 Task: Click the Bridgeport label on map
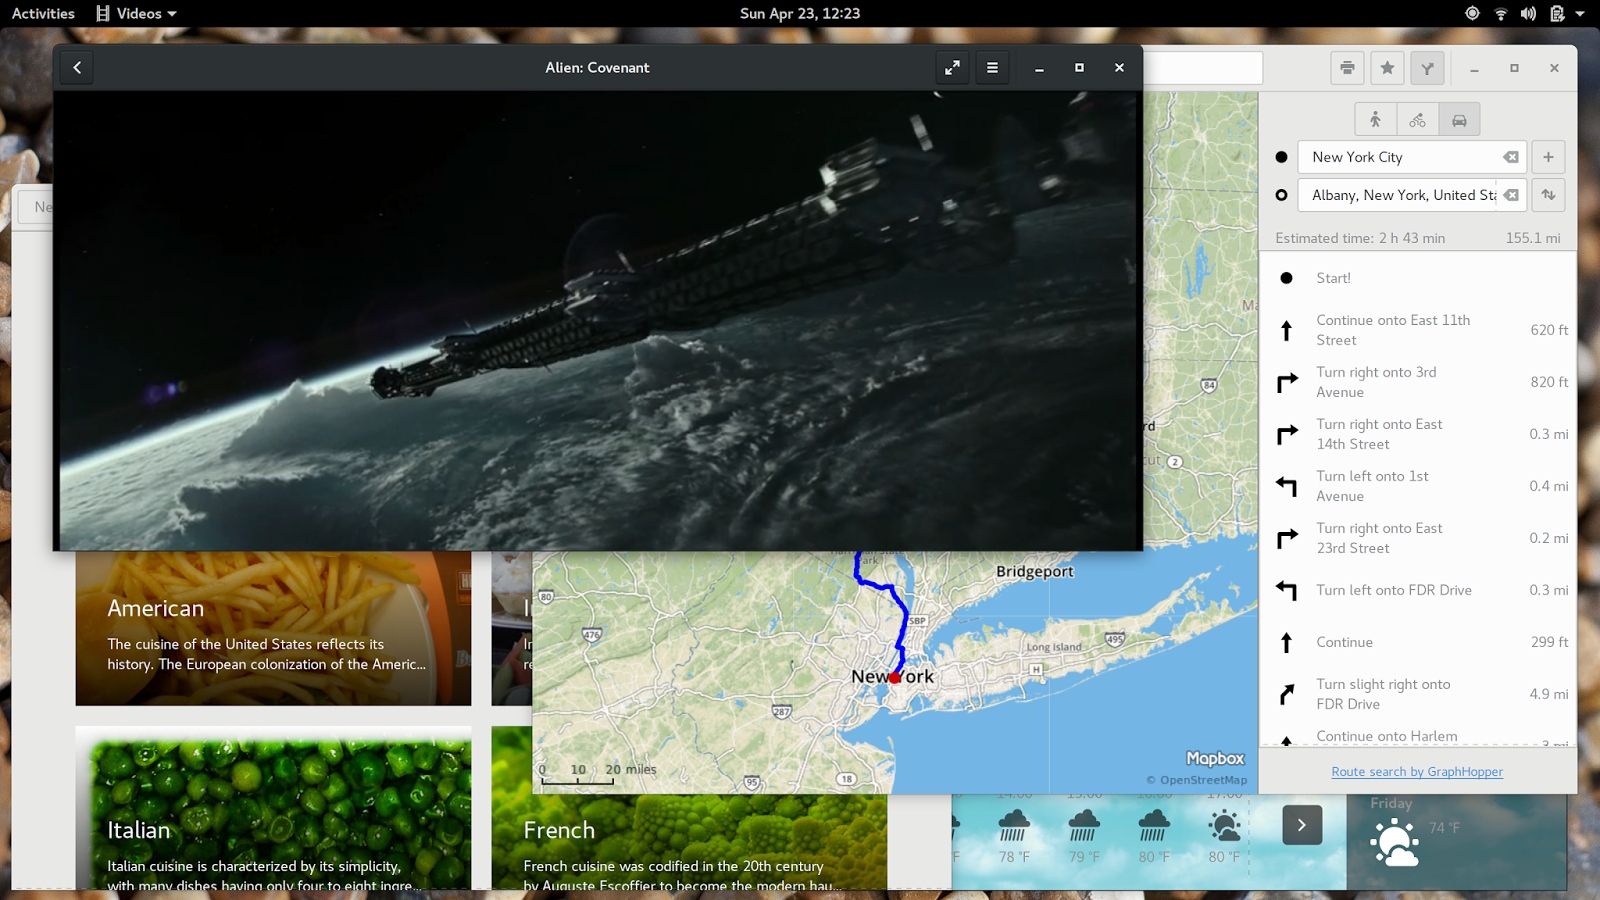click(1034, 572)
